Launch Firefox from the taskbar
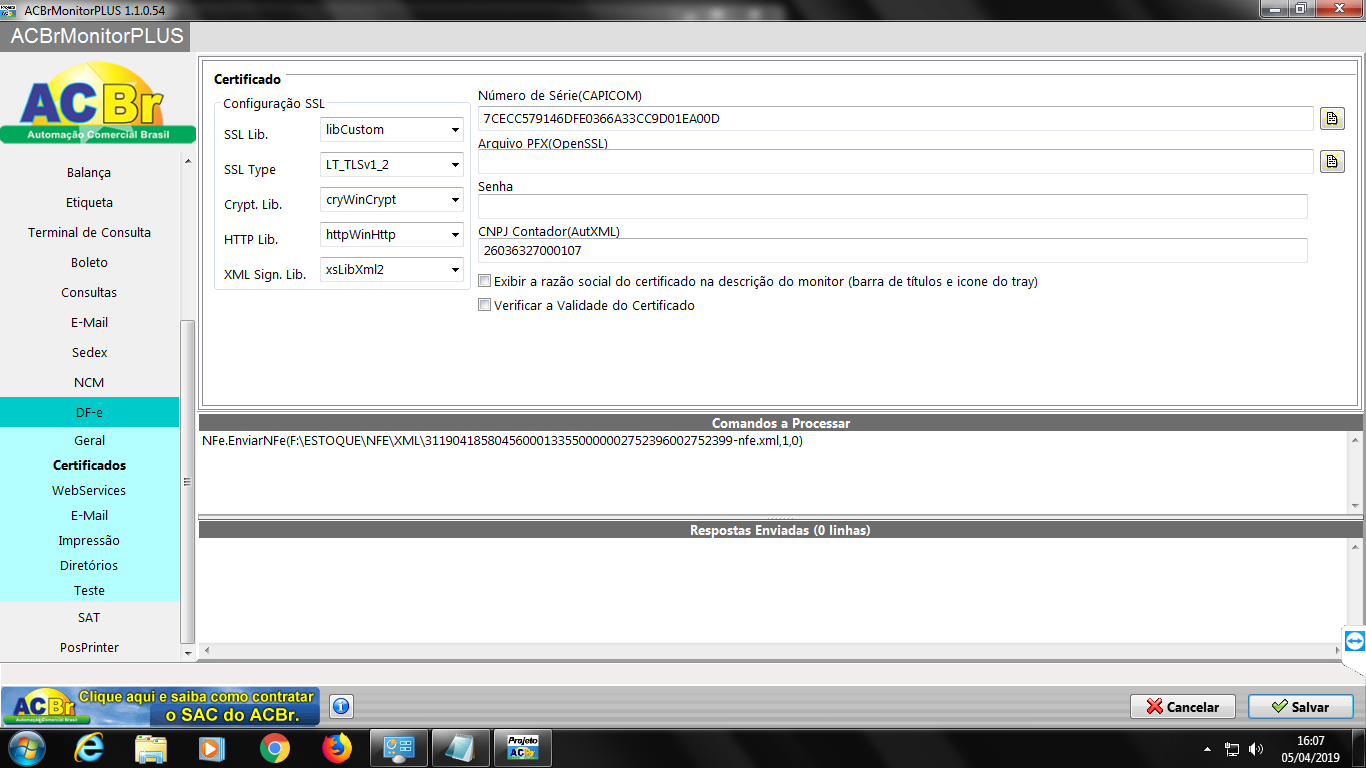Image resolution: width=1366 pixels, height=768 pixels. coord(337,748)
